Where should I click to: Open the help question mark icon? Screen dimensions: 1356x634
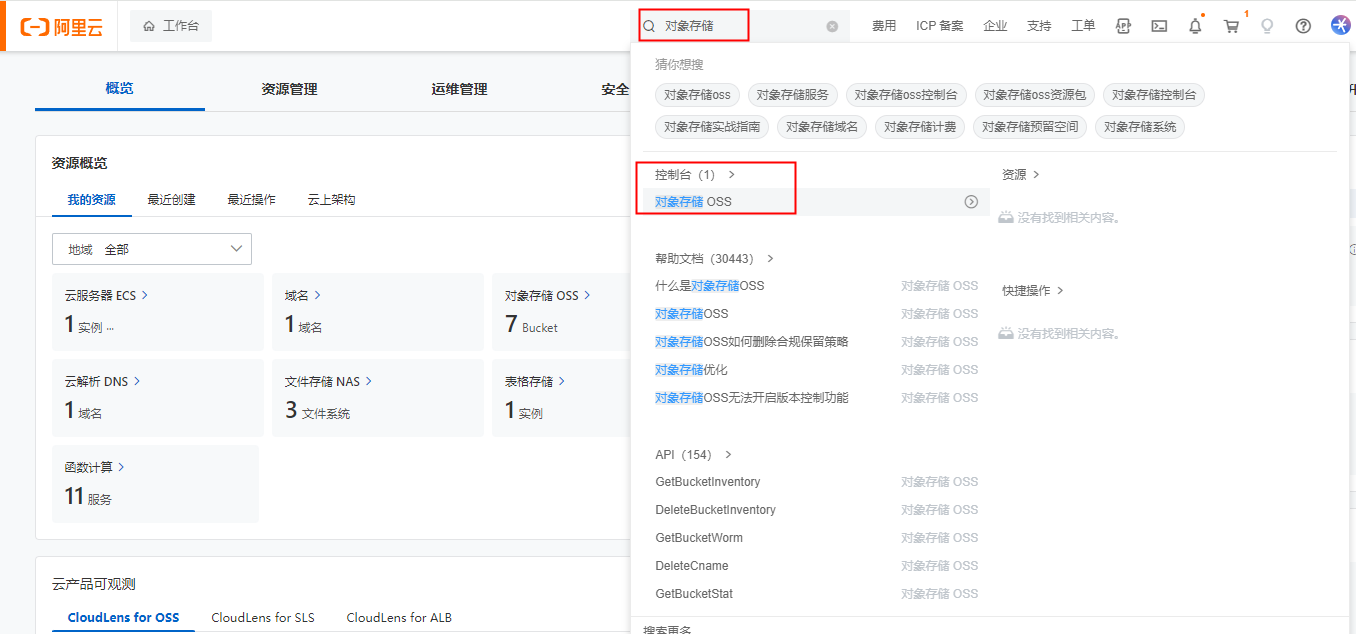(x=1303, y=26)
